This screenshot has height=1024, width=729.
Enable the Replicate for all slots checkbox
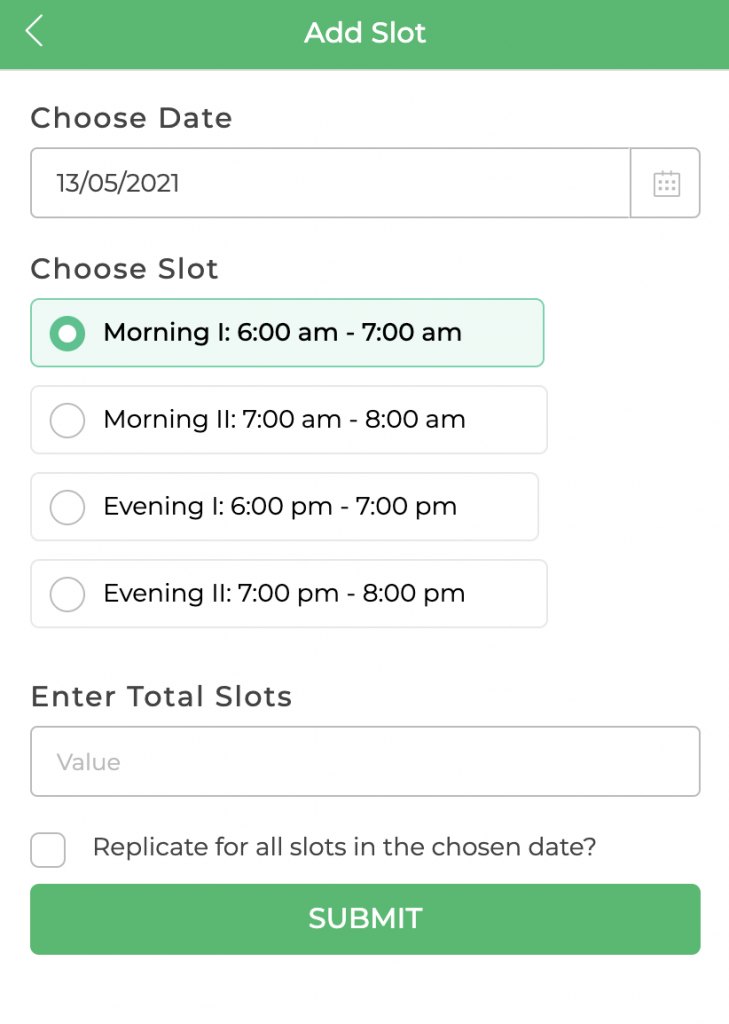click(x=48, y=850)
